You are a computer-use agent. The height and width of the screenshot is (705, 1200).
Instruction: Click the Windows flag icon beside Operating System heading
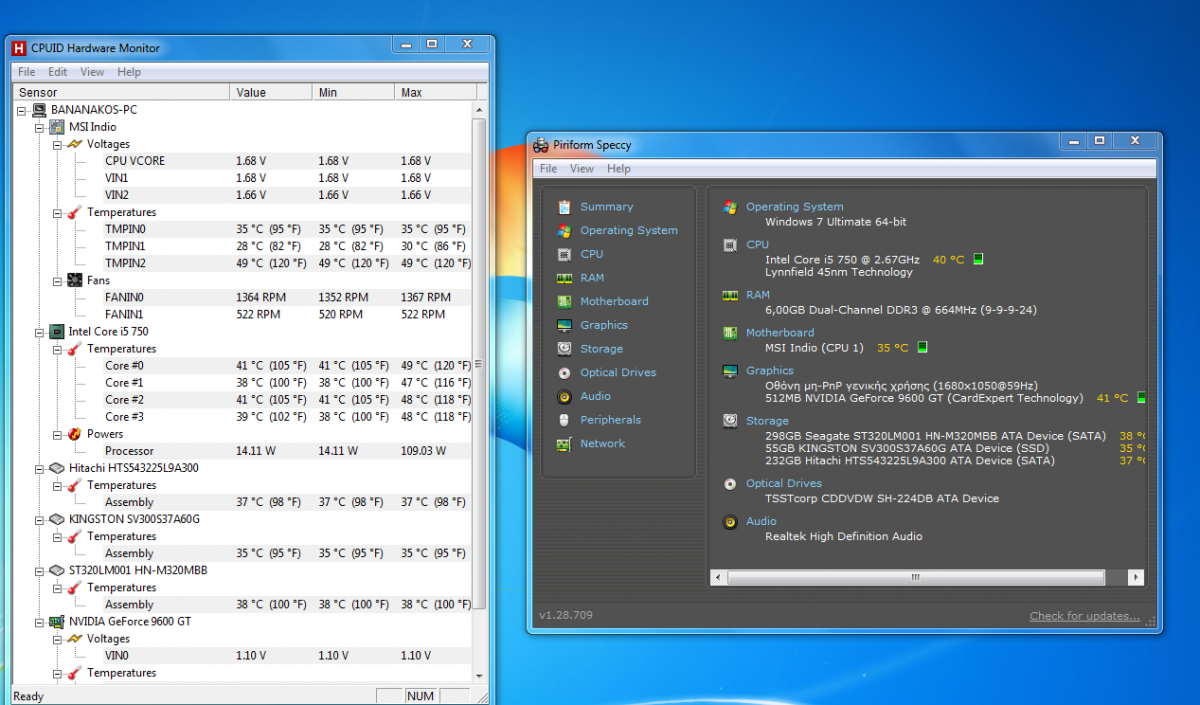pos(730,207)
